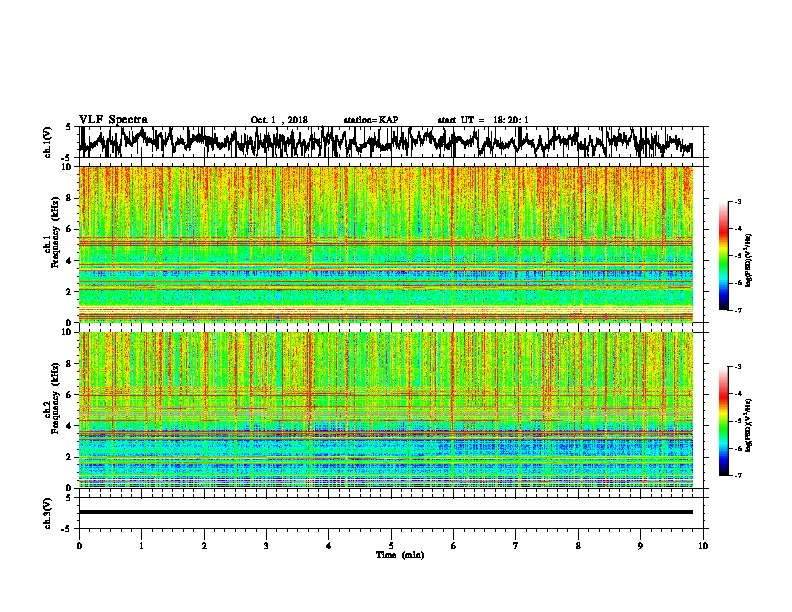Click the ch.2 spectrogram color bar
This screenshot has height=612, width=792.
(723, 421)
